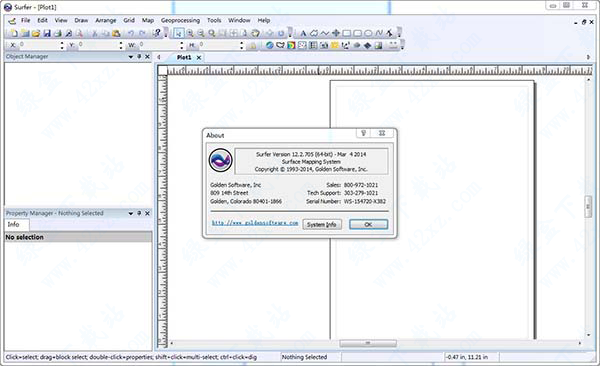Screen dimensions: 600x366
Task: Create a new 3D surface map
Action: [367, 46]
